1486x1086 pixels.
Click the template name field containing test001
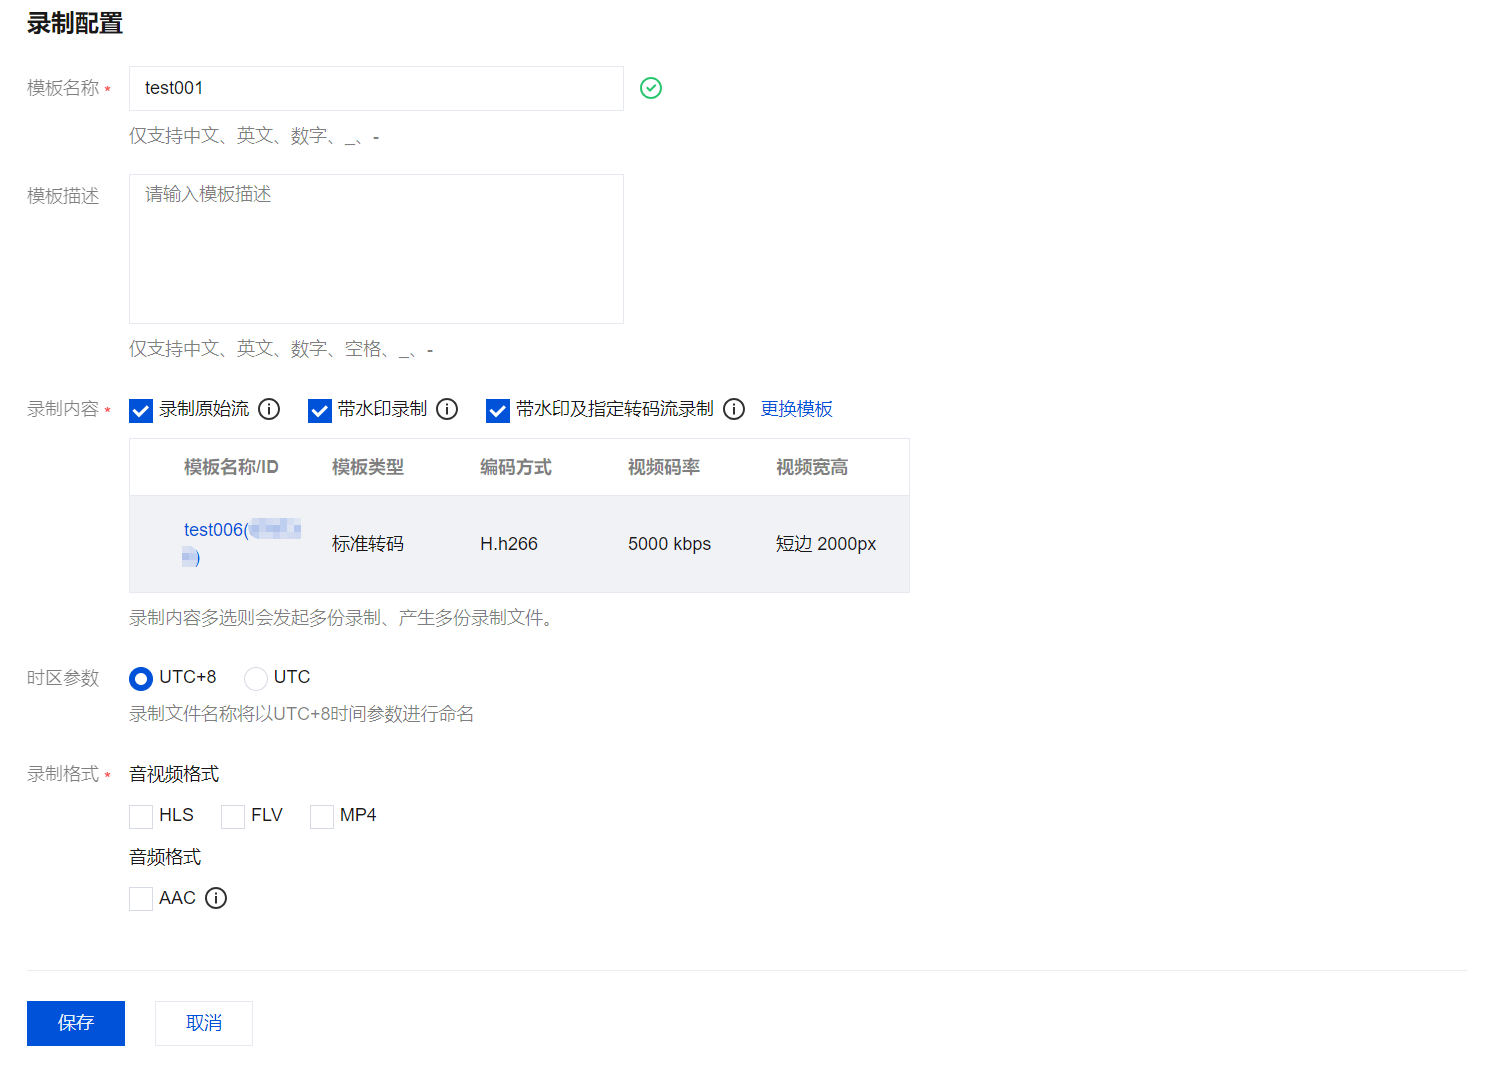[375, 88]
